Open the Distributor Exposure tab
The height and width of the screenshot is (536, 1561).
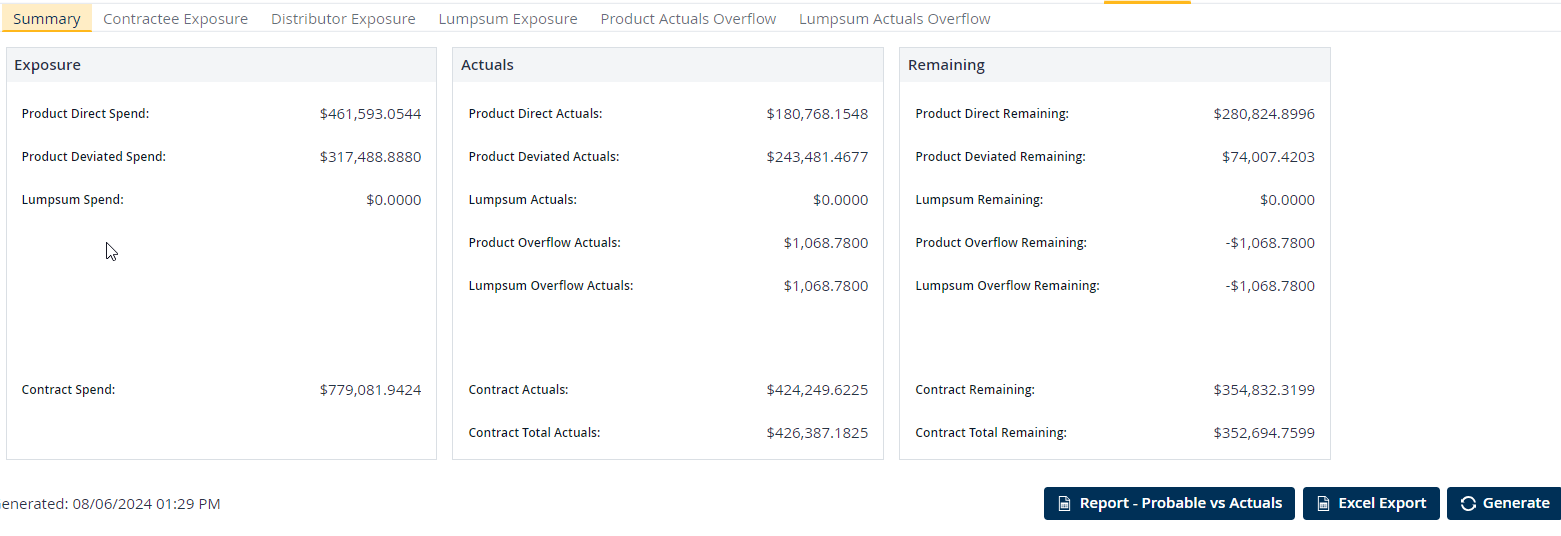click(343, 19)
